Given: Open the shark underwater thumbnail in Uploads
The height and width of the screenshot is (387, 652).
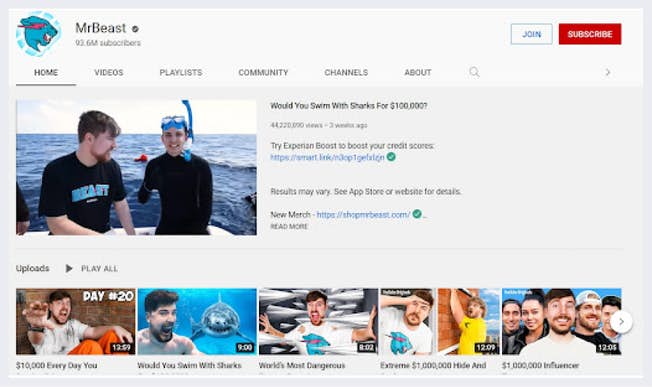Looking at the screenshot, I should (x=197, y=322).
